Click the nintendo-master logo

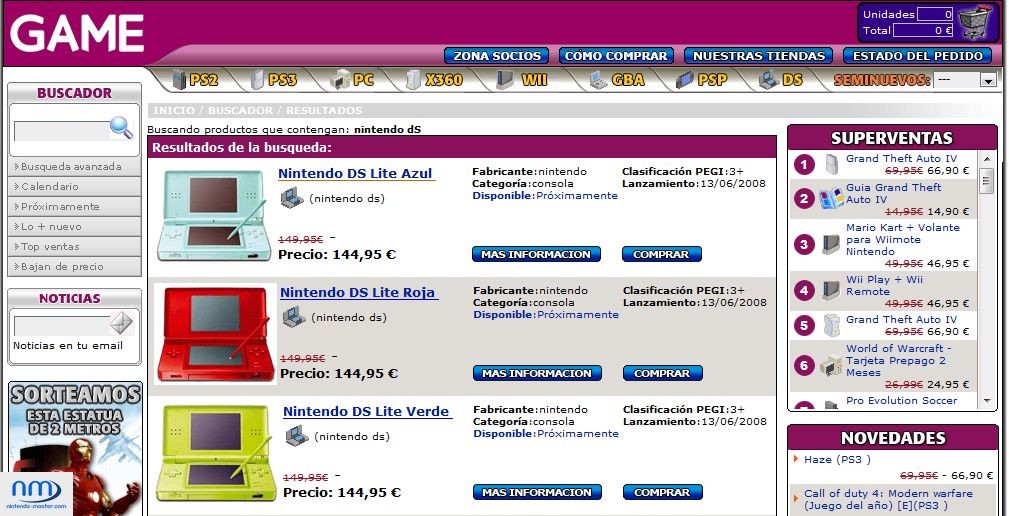coord(37,494)
